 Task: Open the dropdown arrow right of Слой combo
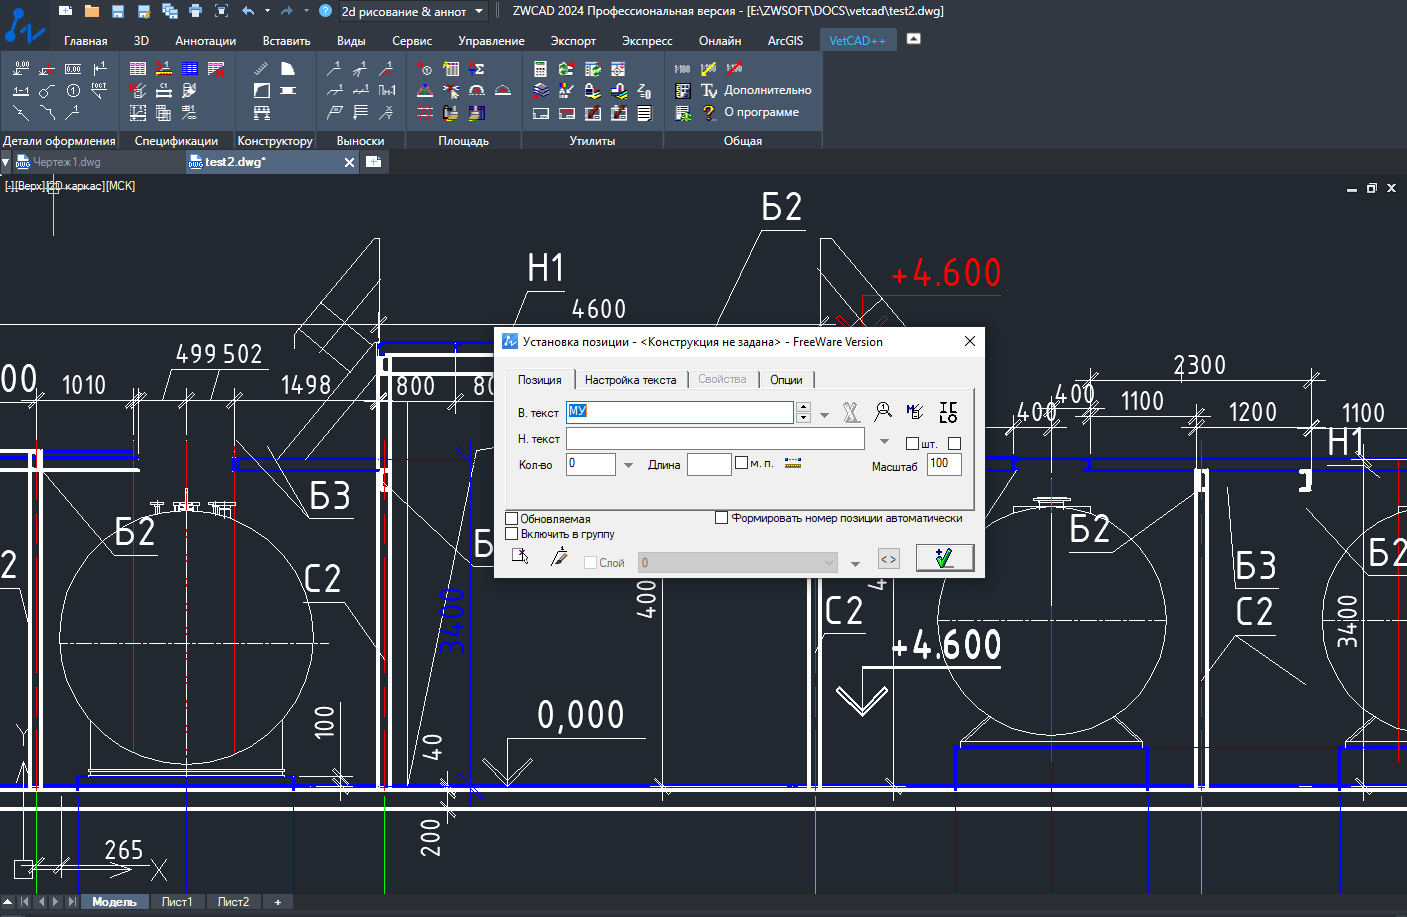click(x=855, y=564)
